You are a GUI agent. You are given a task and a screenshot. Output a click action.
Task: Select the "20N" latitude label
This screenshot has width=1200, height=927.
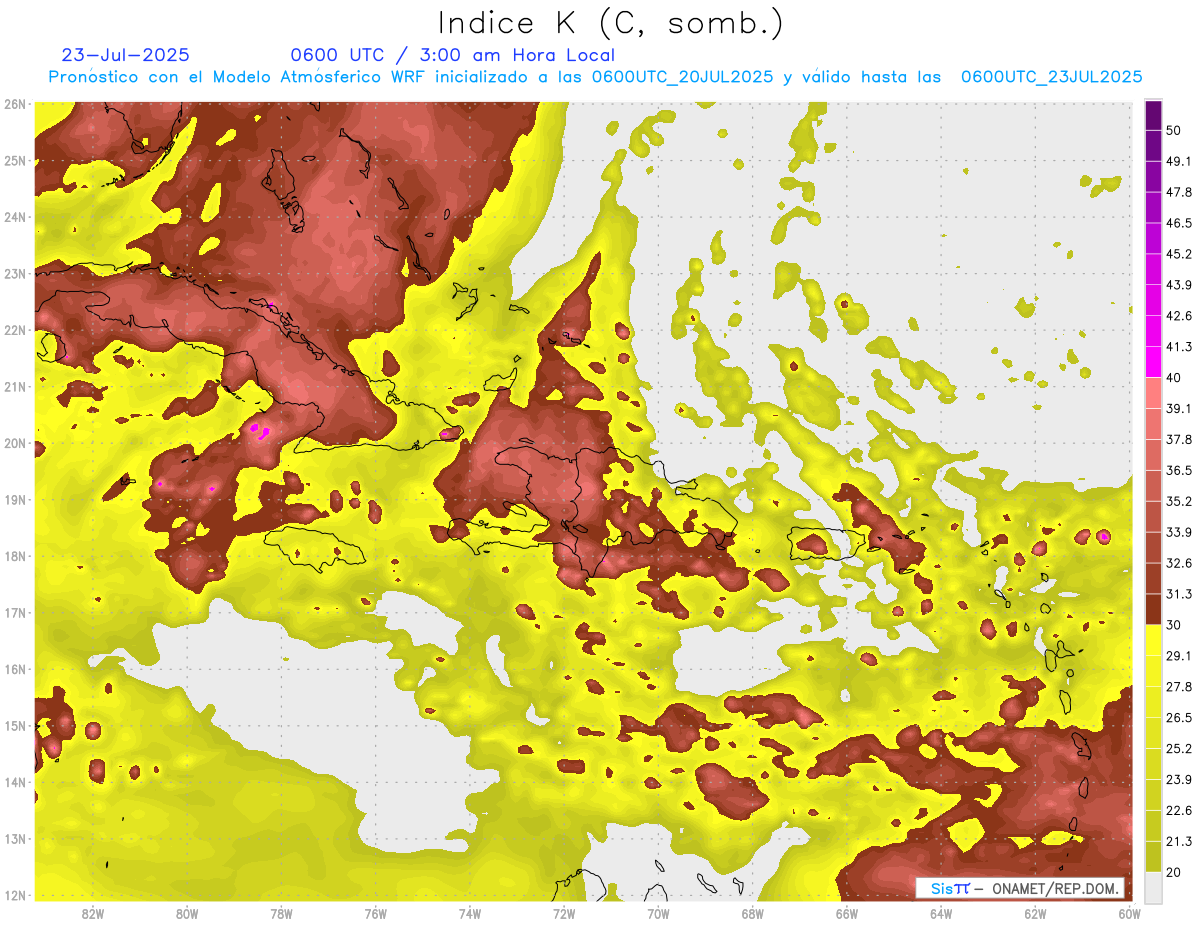(x=14, y=443)
